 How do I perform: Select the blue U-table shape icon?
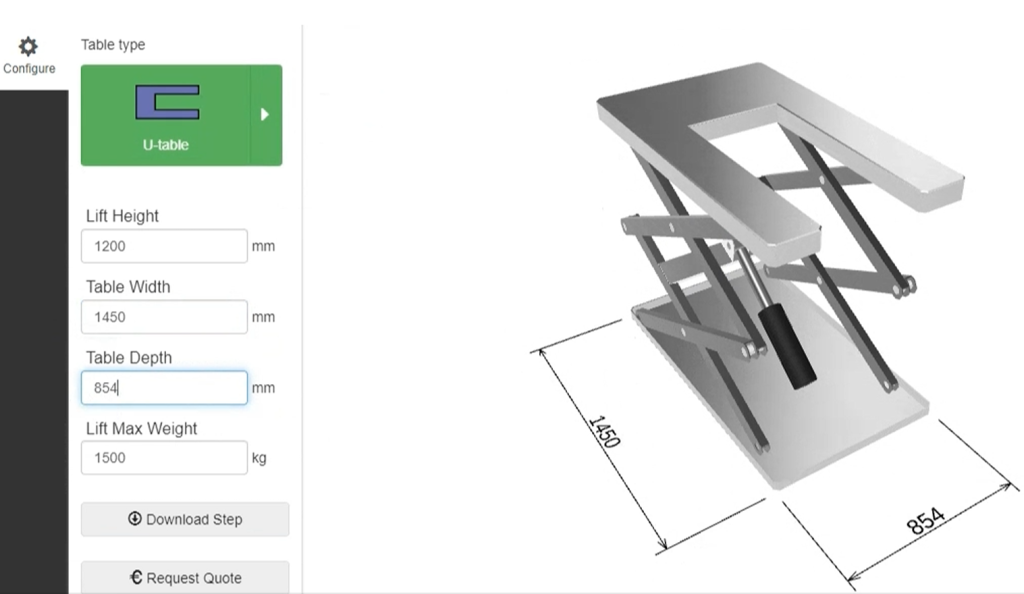point(167,102)
